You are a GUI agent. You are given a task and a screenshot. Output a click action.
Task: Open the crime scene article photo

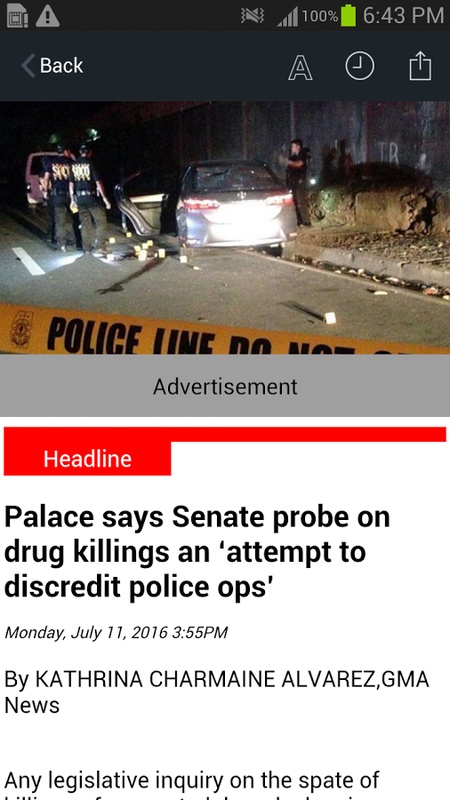pyautogui.click(x=225, y=228)
